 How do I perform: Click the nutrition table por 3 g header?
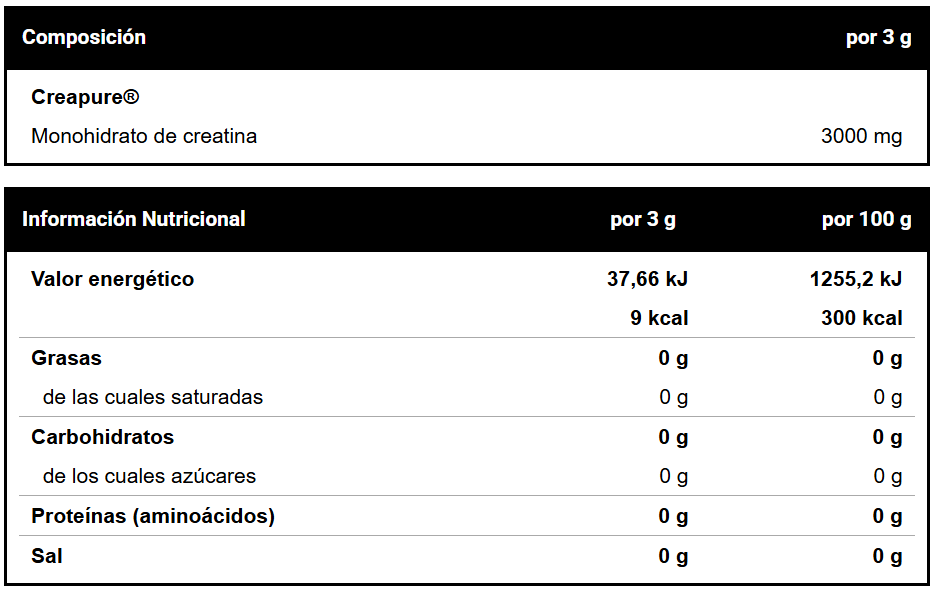coord(643,220)
